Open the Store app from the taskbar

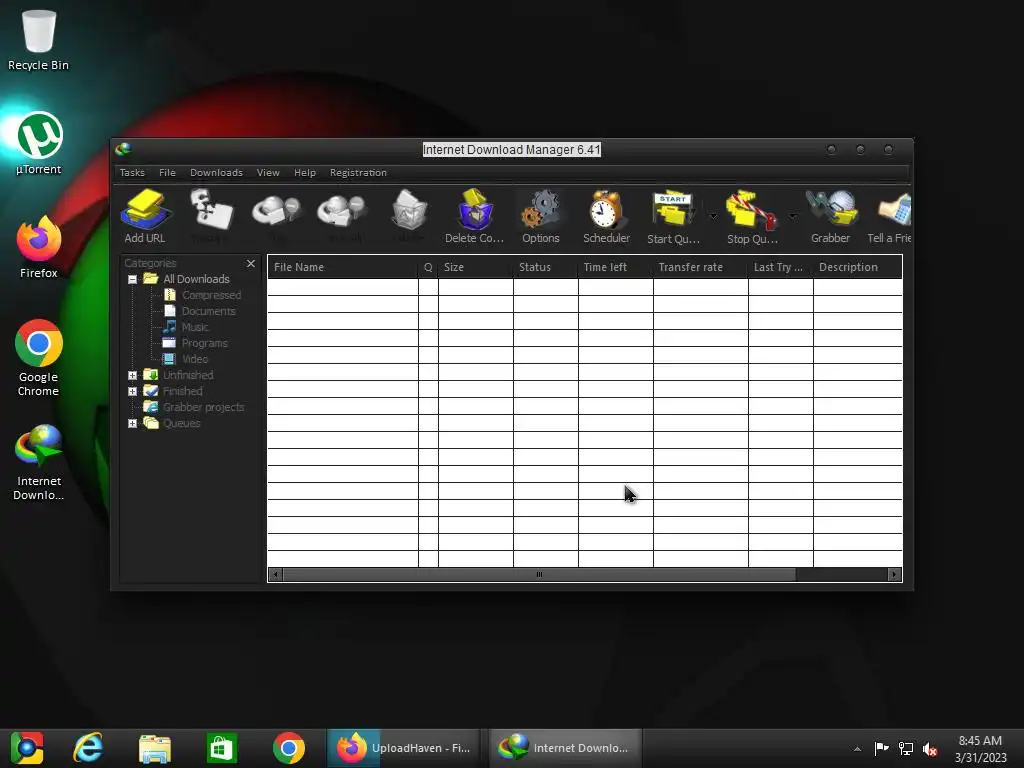click(x=221, y=748)
